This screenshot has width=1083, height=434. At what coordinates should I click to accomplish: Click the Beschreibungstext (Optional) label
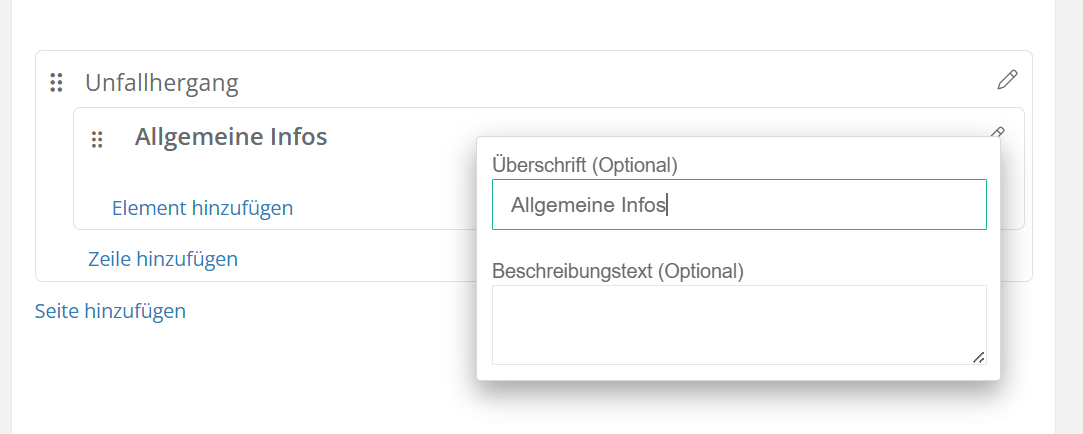pos(618,270)
